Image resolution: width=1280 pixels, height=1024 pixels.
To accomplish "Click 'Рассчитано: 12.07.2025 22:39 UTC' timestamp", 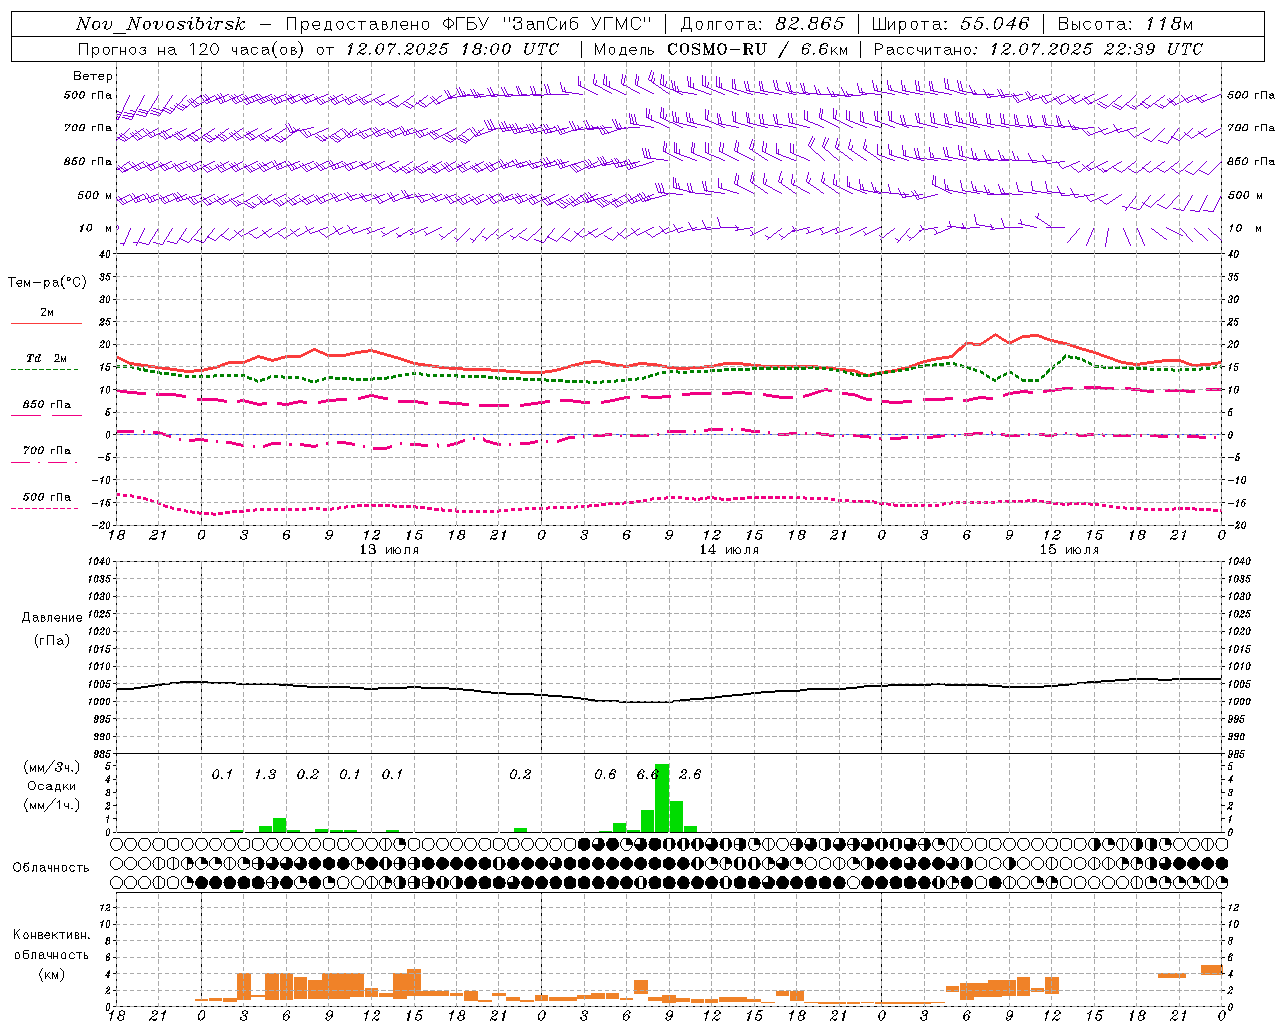I will [x=1038, y=49].
